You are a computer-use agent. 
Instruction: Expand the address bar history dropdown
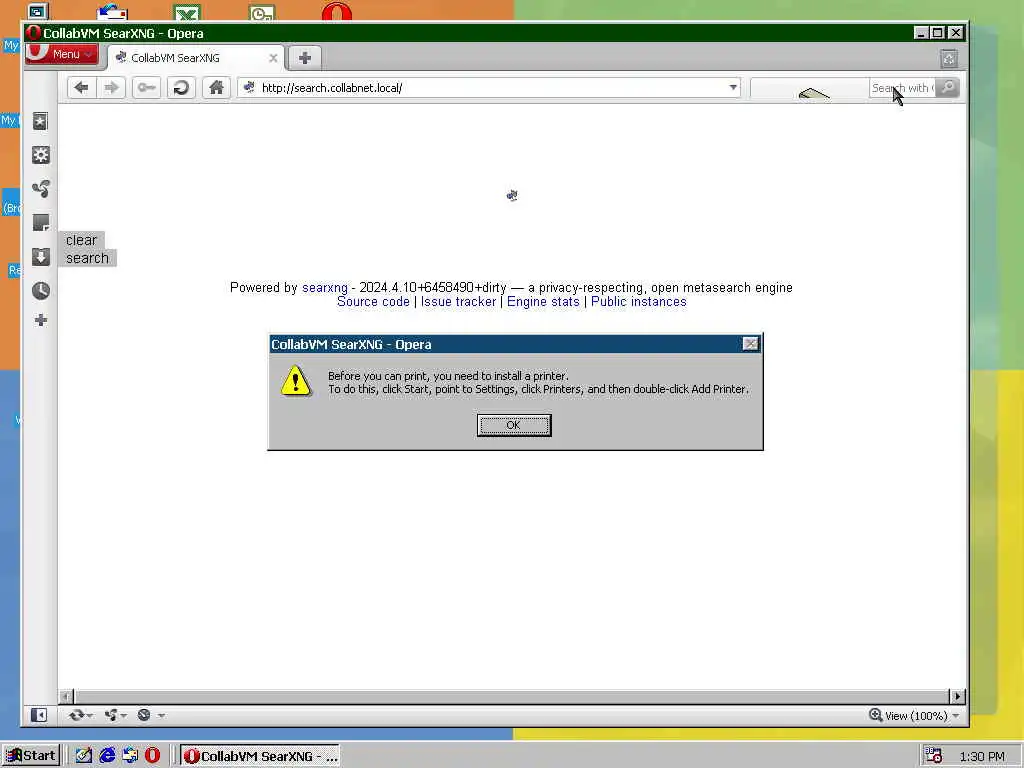tap(733, 88)
